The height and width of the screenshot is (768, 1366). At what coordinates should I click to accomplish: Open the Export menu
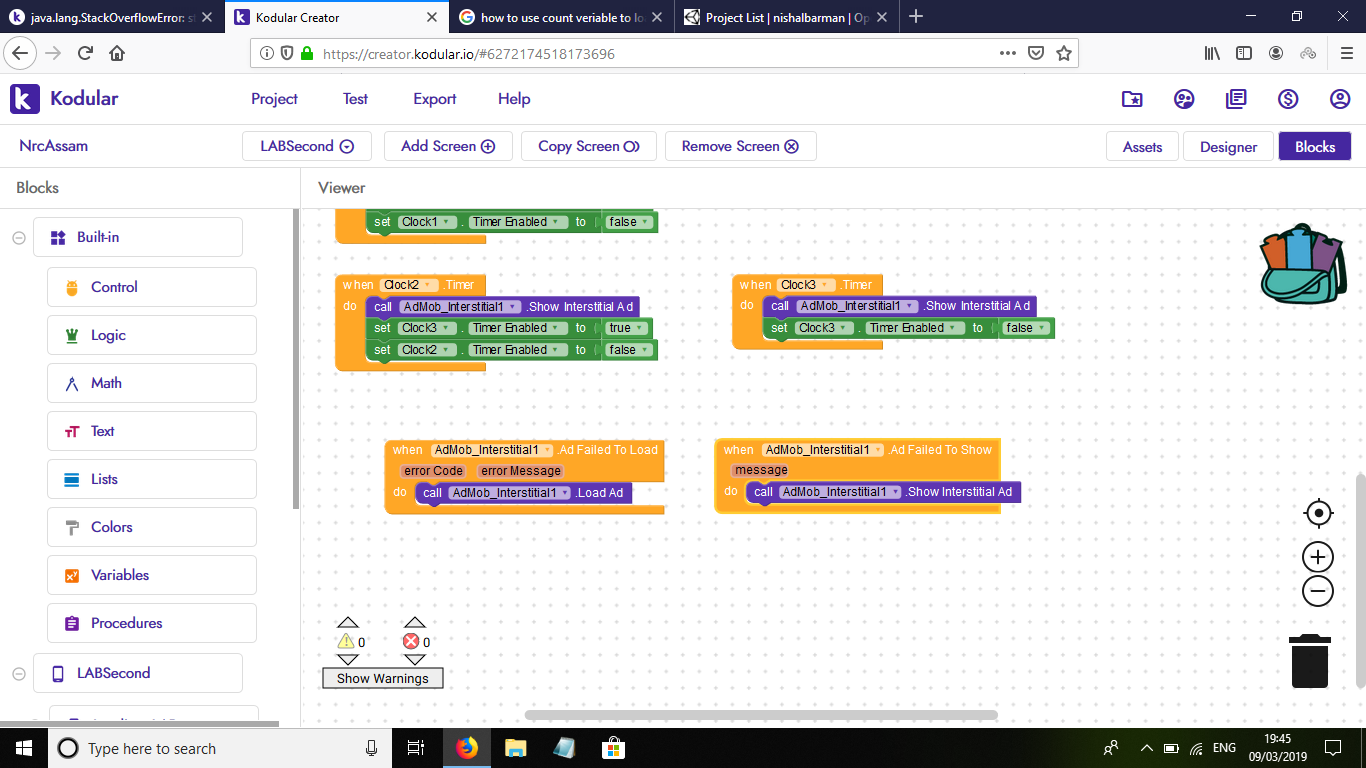point(434,99)
